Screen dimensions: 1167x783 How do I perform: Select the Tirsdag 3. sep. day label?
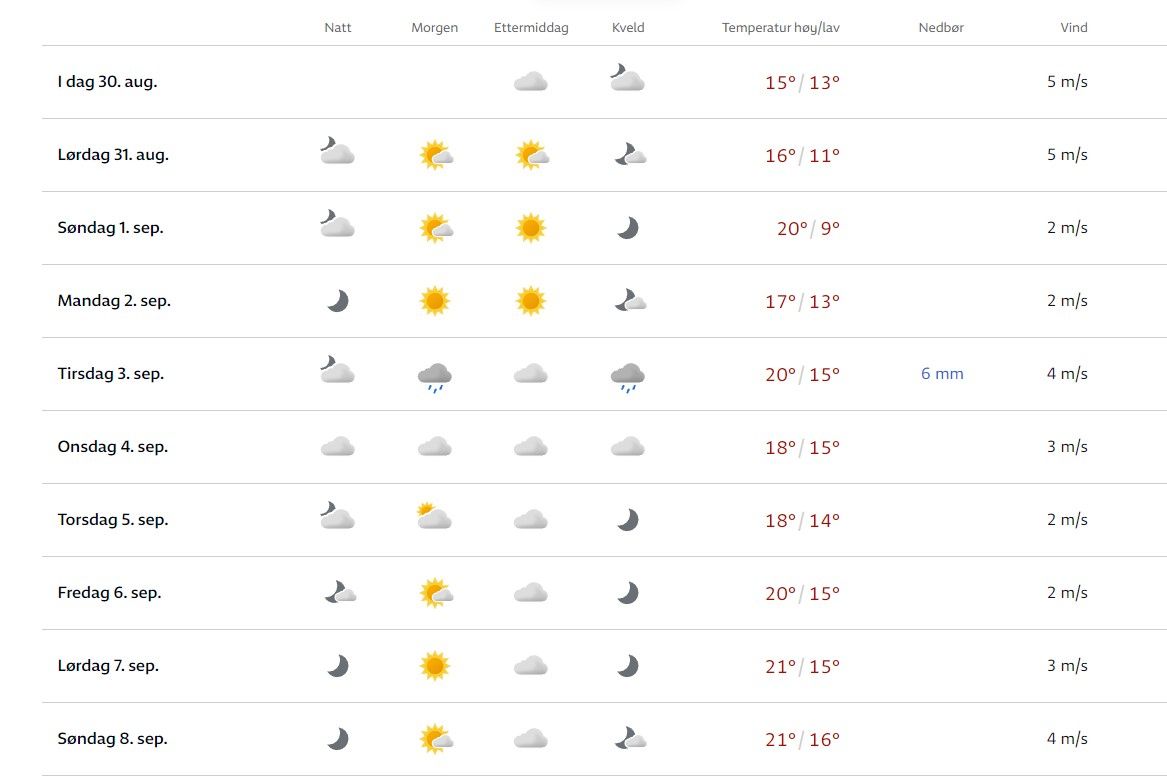111,374
